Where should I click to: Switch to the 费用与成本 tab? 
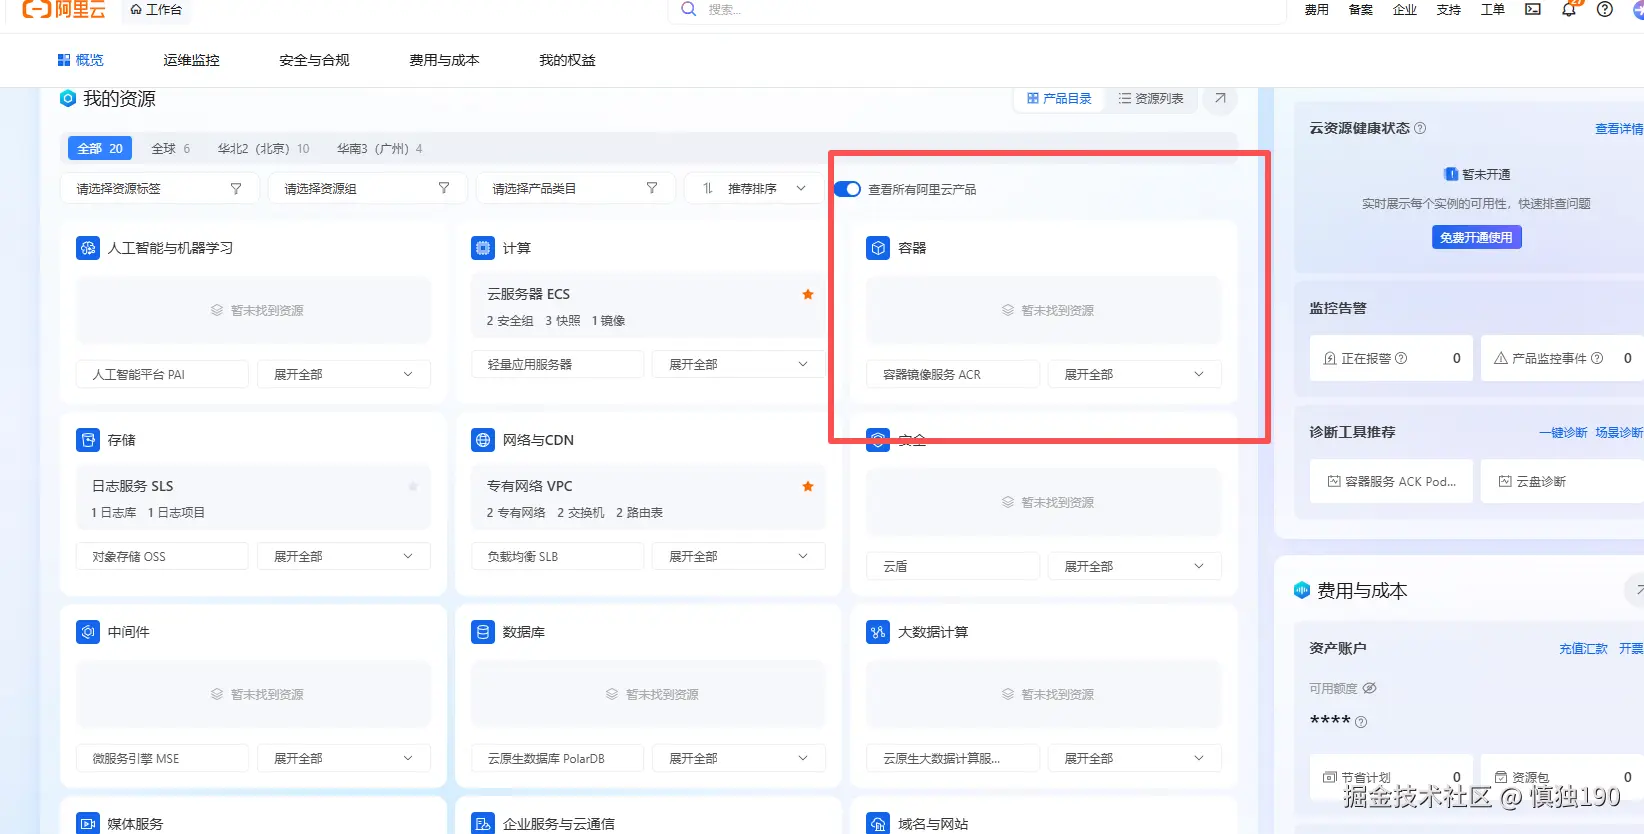pyautogui.click(x=444, y=60)
